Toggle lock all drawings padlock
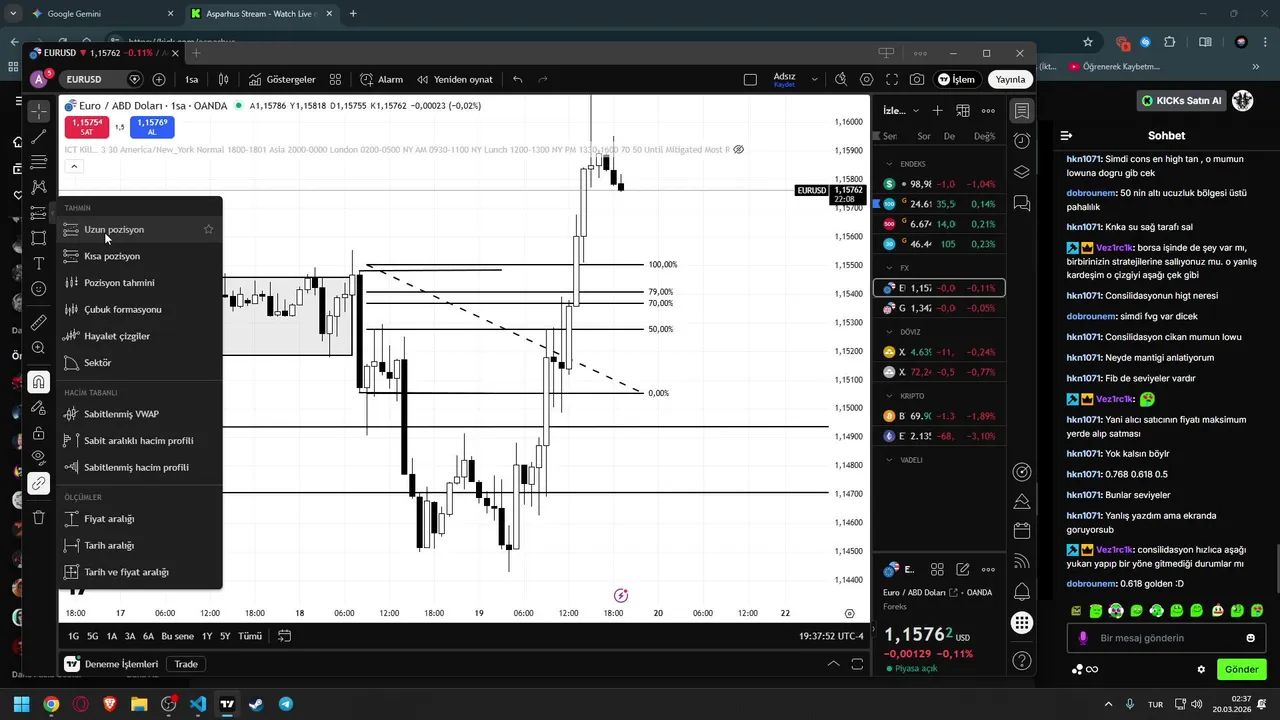The height and width of the screenshot is (720, 1280). [x=38, y=433]
